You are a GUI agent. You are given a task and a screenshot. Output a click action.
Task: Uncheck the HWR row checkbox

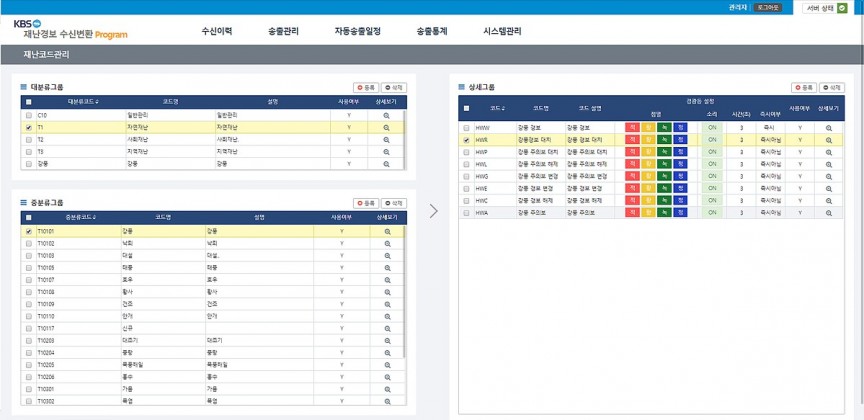pyautogui.click(x=466, y=140)
